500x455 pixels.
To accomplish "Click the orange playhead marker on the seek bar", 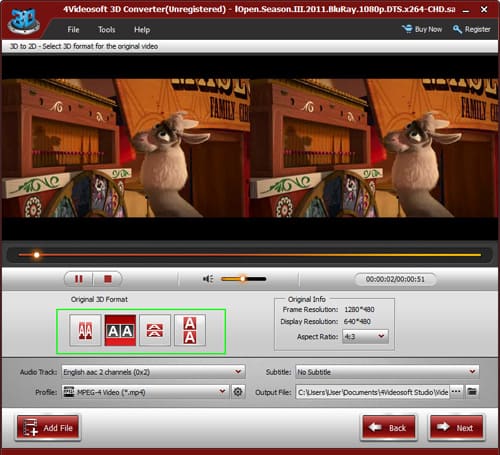I will pyautogui.click(x=37, y=255).
